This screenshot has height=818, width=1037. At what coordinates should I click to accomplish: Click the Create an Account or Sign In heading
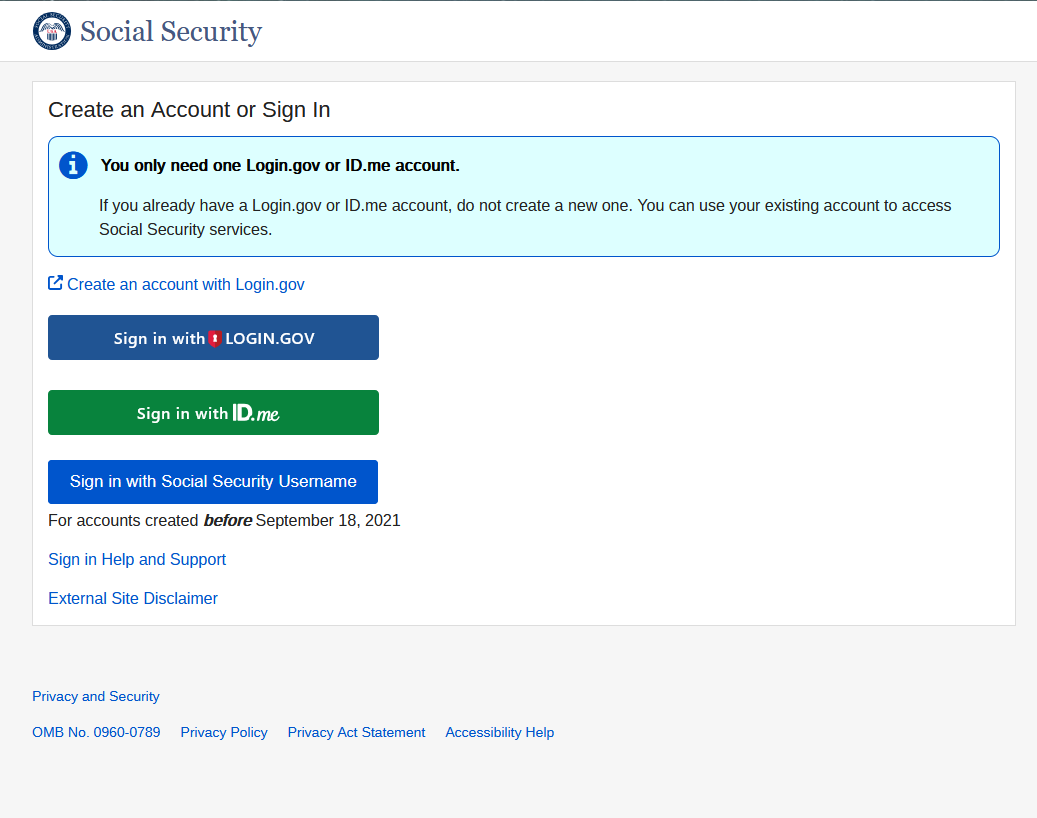(x=189, y=110)
